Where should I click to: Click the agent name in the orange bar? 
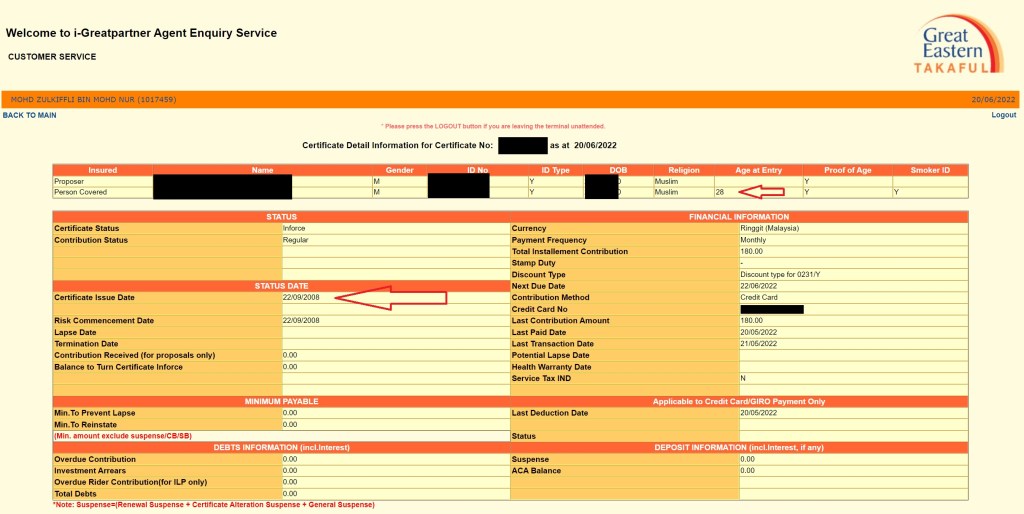click(x=93, y=100)
